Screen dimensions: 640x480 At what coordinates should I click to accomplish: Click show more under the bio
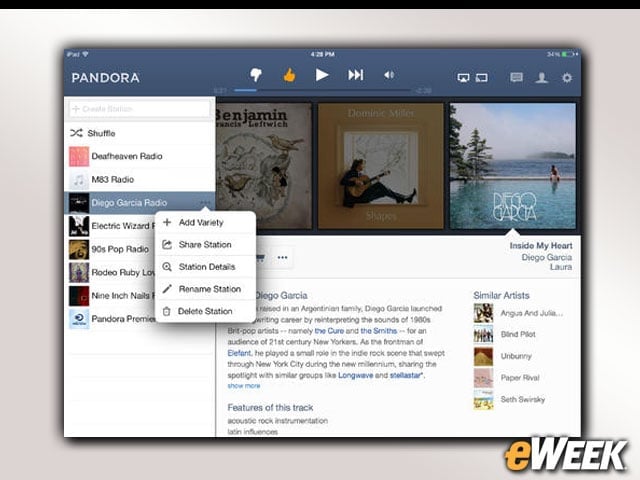click(244, 386)
